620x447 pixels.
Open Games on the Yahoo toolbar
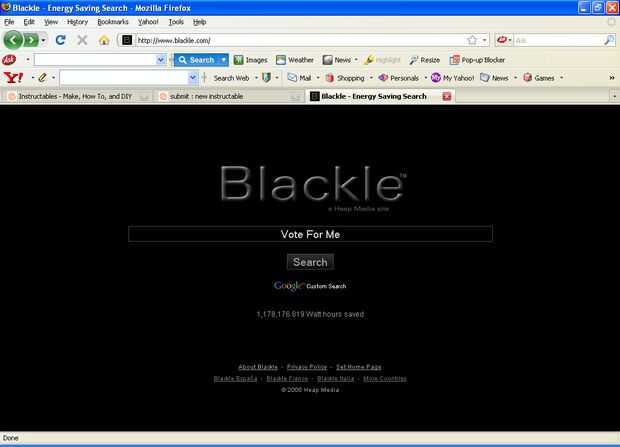point(539,78)
